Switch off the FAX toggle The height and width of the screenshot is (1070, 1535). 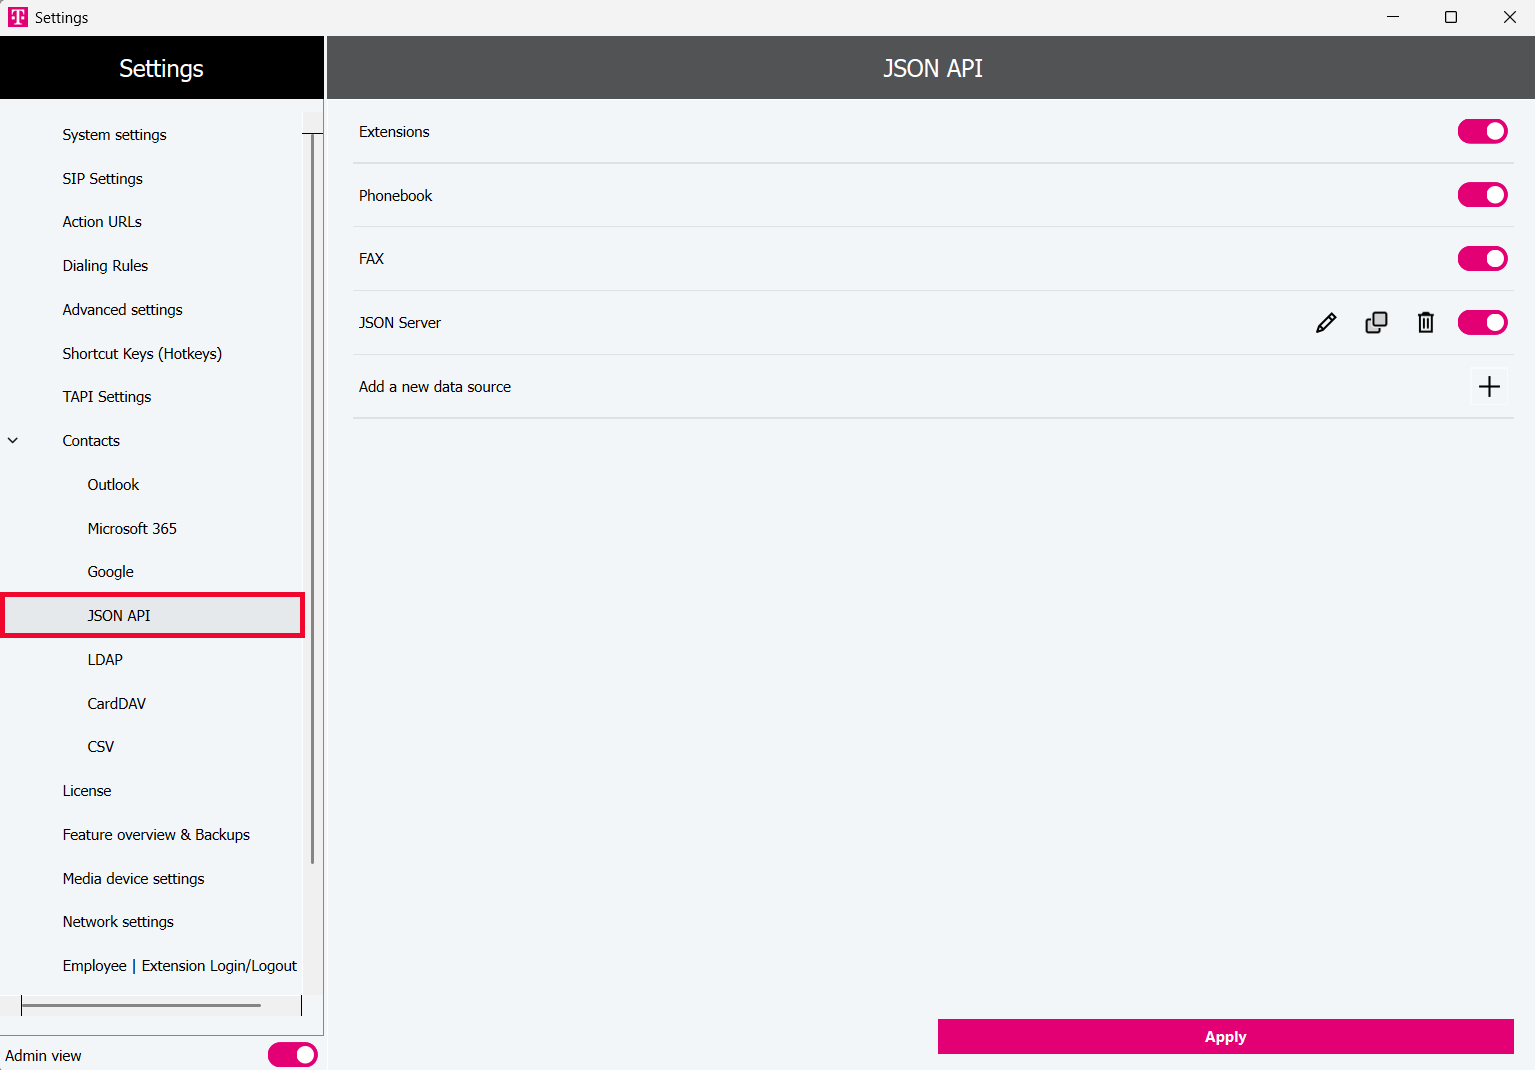pos(1482,259)
